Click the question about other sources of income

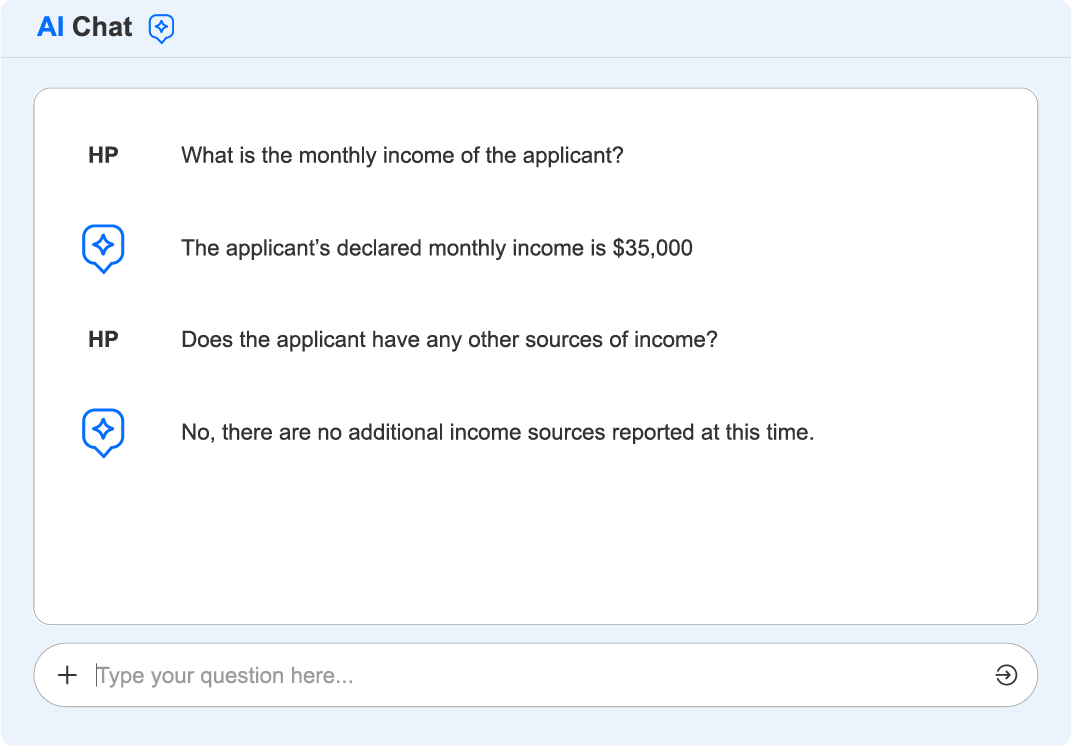coord(449,339)
